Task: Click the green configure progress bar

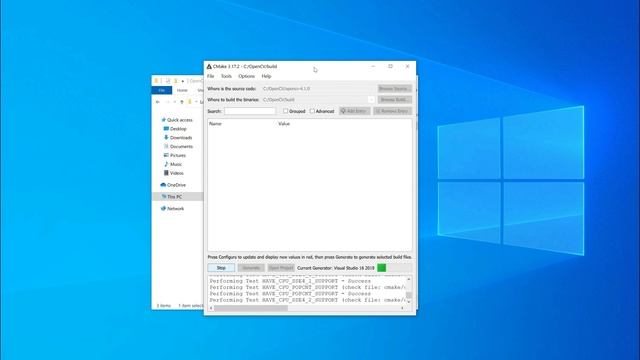Action: pyautogui.click(x=382, y=268)
